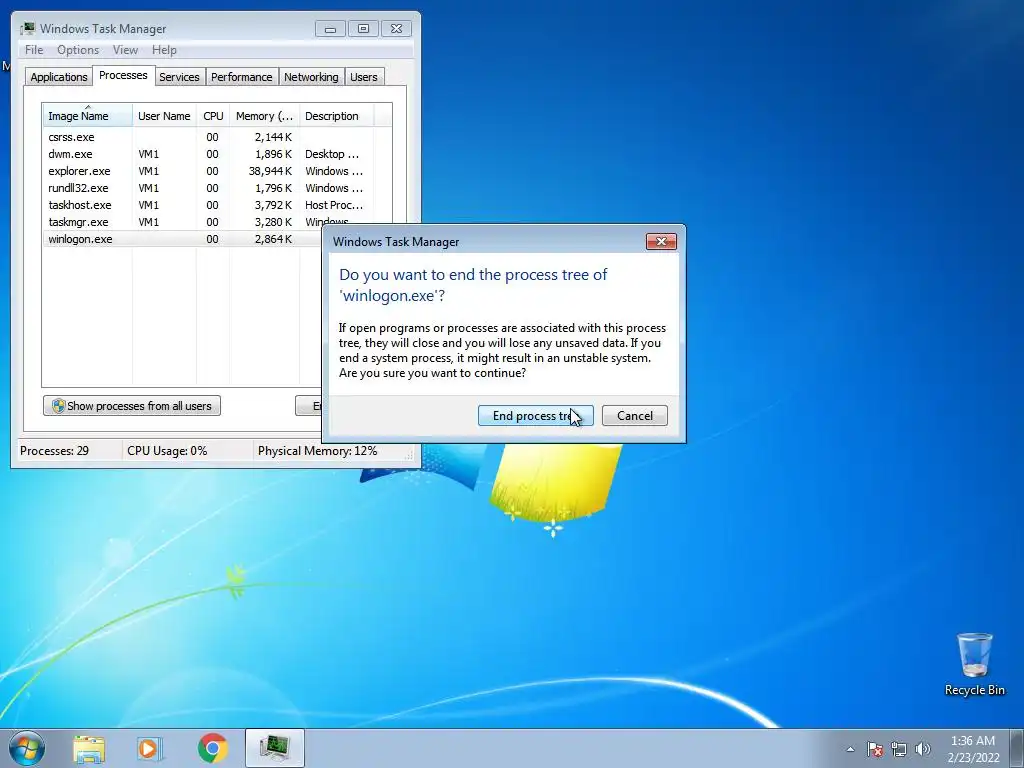Sort by User Name column header

click(x=164, y=116)
